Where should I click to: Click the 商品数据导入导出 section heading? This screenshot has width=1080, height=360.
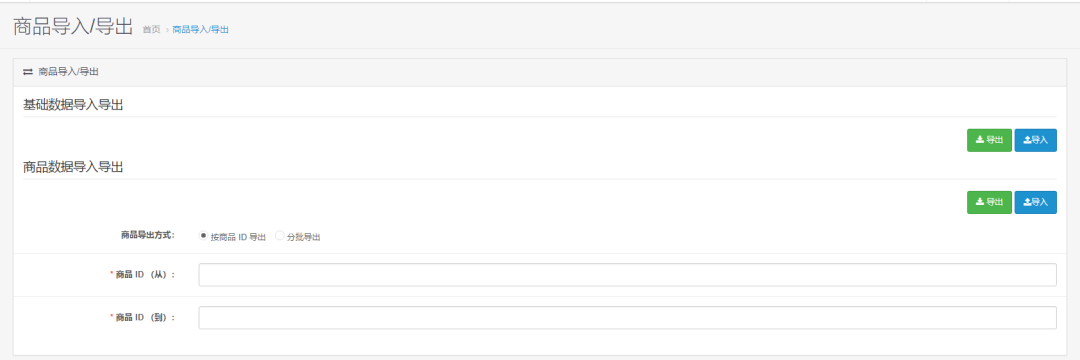[73, 167]
